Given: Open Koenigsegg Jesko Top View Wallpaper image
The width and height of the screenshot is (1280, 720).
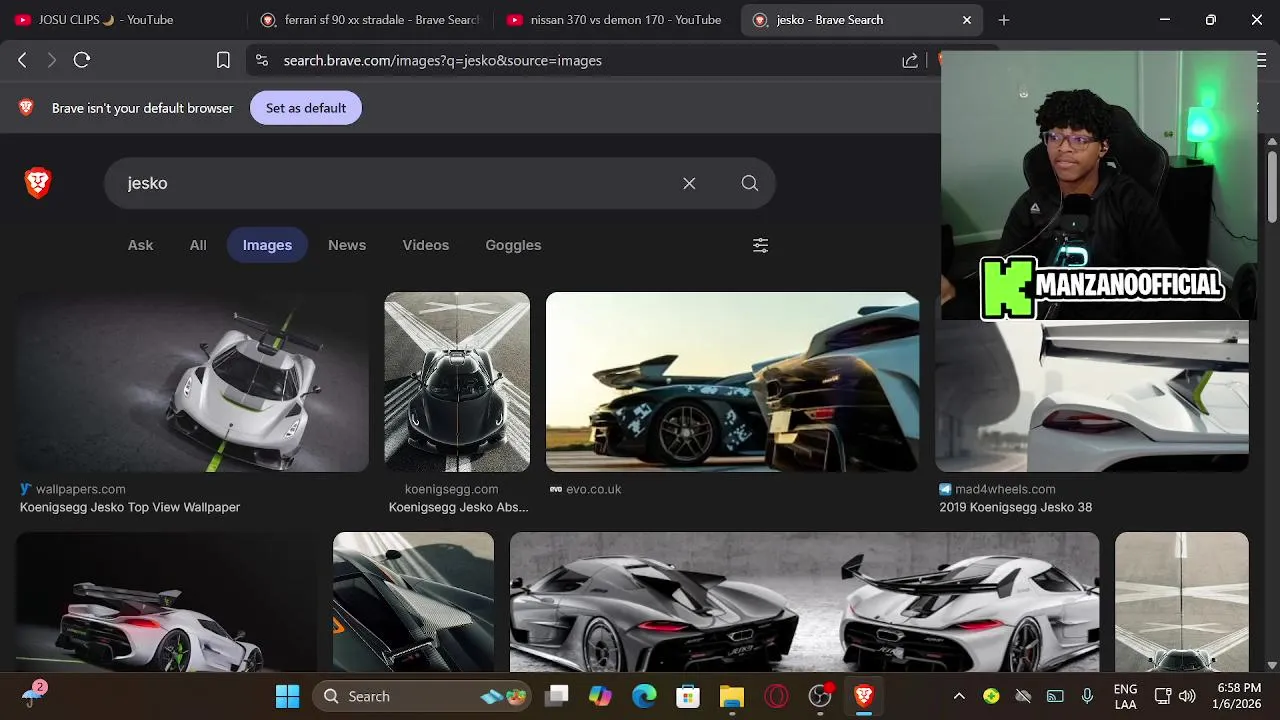Looking at the screenshot, I should [192, 382].
